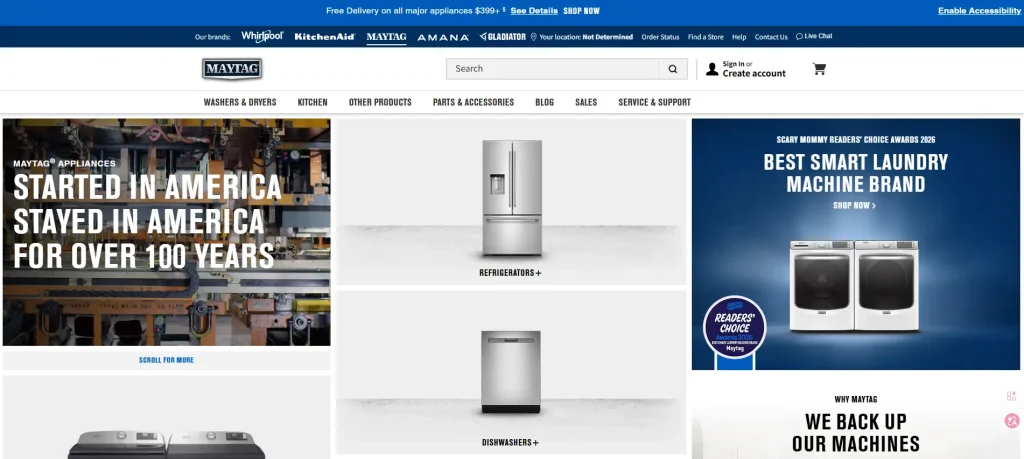Open Washers & Dryers menu
Image resolution: width=1024 pixels, height=459 pixels.
[x=240, y=103]
